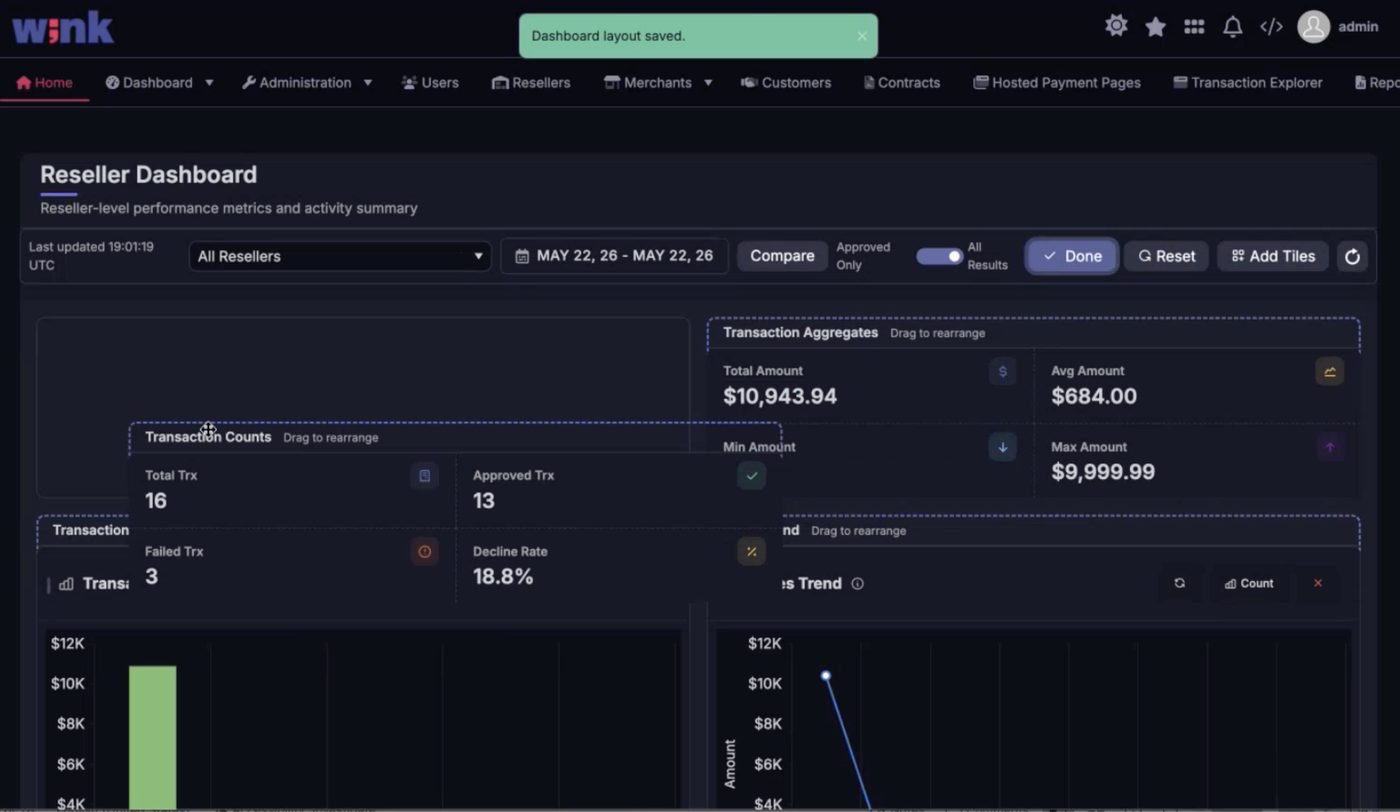Open the Contracts menu item
The width and height of the screenshot is (1400, 812).
point(901,83)
